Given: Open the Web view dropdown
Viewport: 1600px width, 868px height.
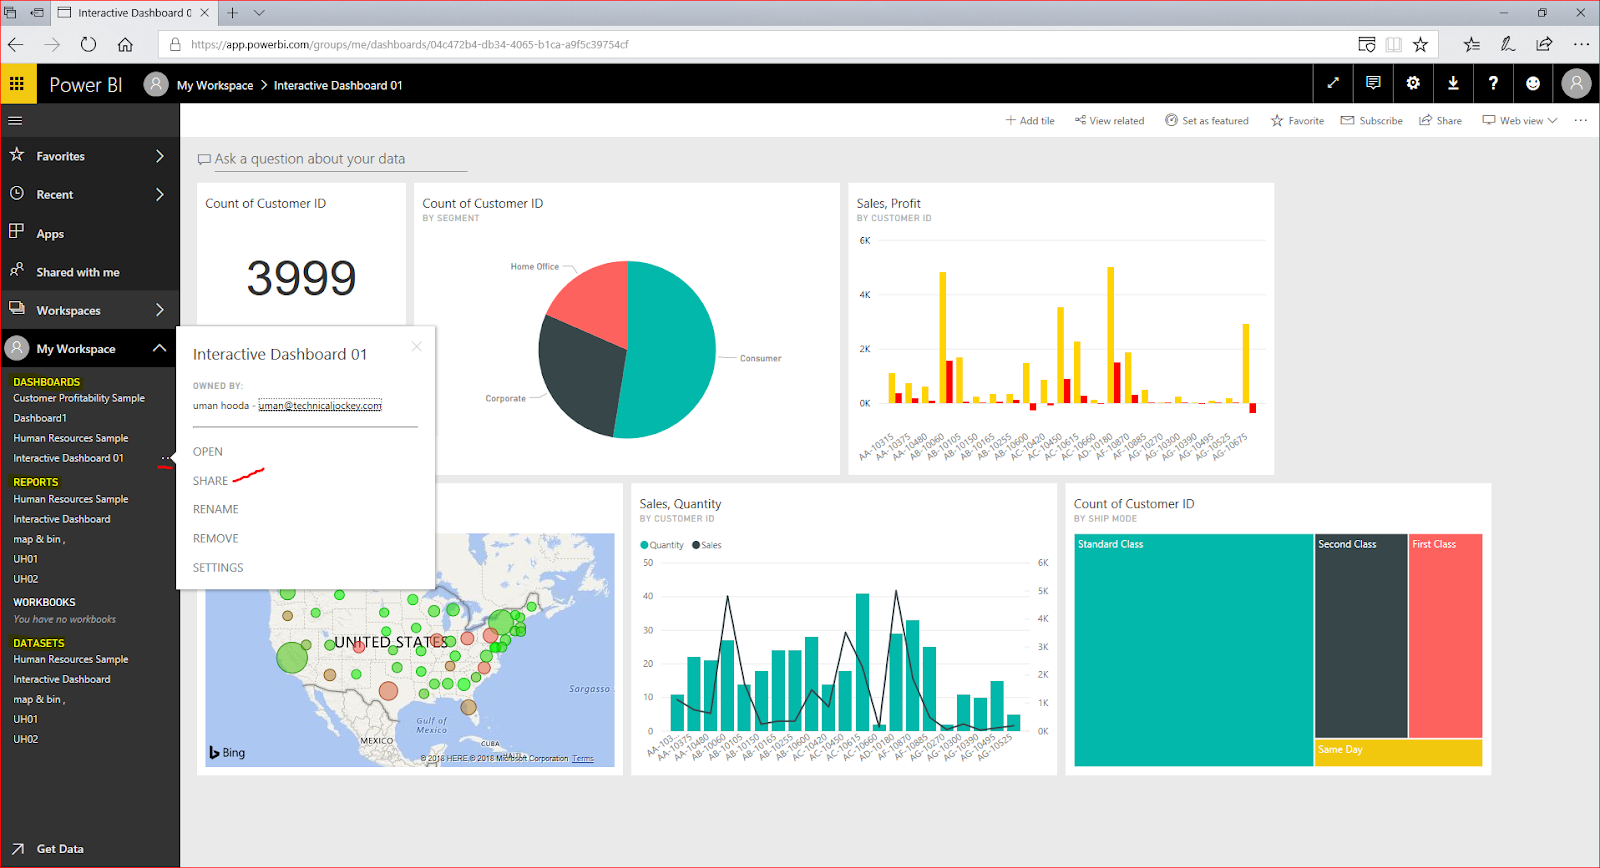Looking at the screenshot, I should 1519,120.
